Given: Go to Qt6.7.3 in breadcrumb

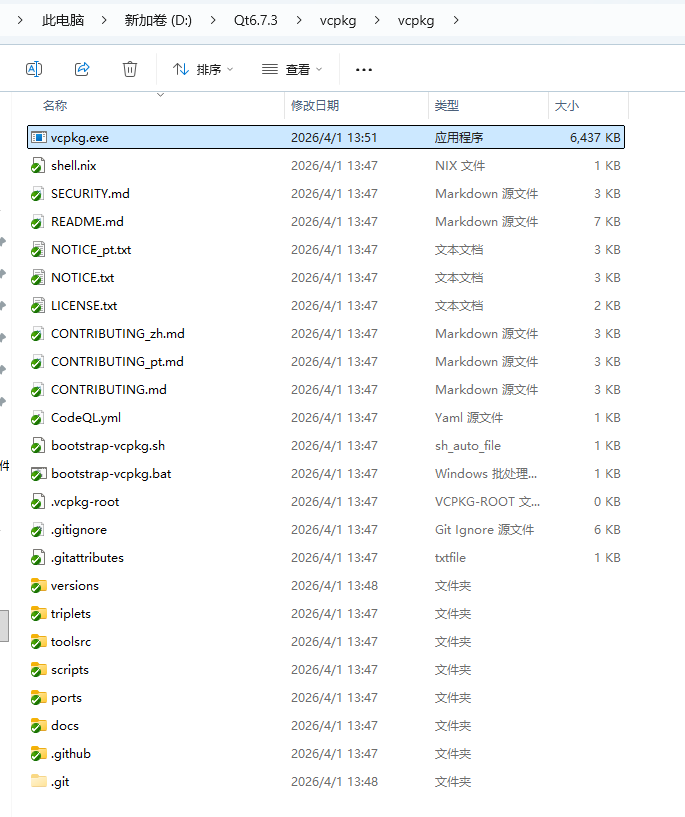Looking at the screenshot, I should coord(255,20).
